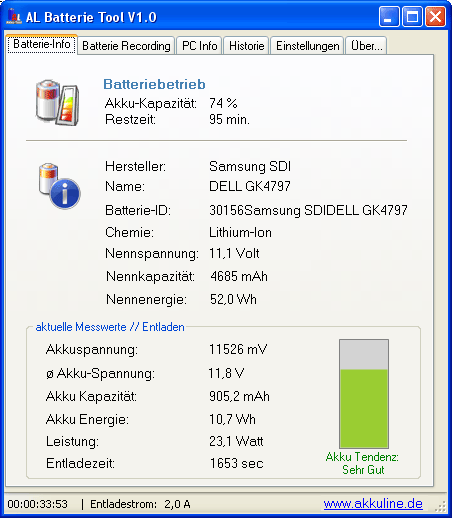Click the Akkuspannung value 11526 mV

tap(238, 349)
